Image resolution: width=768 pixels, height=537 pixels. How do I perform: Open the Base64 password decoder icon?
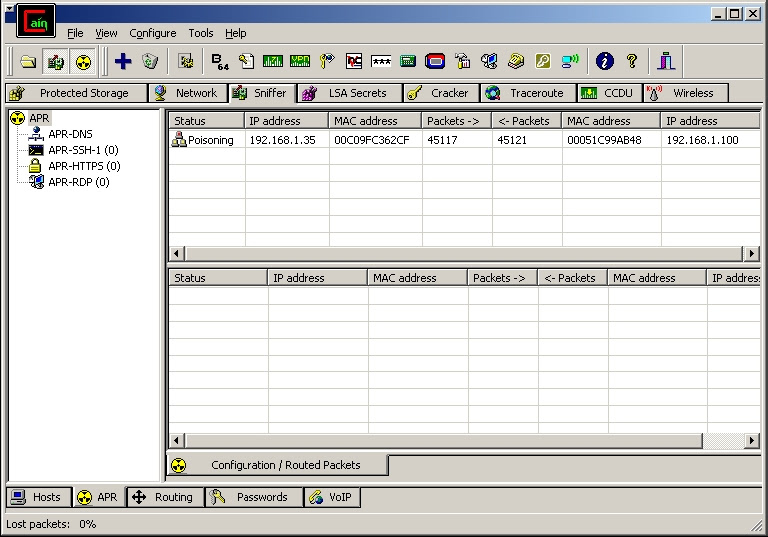coord(220,61)
